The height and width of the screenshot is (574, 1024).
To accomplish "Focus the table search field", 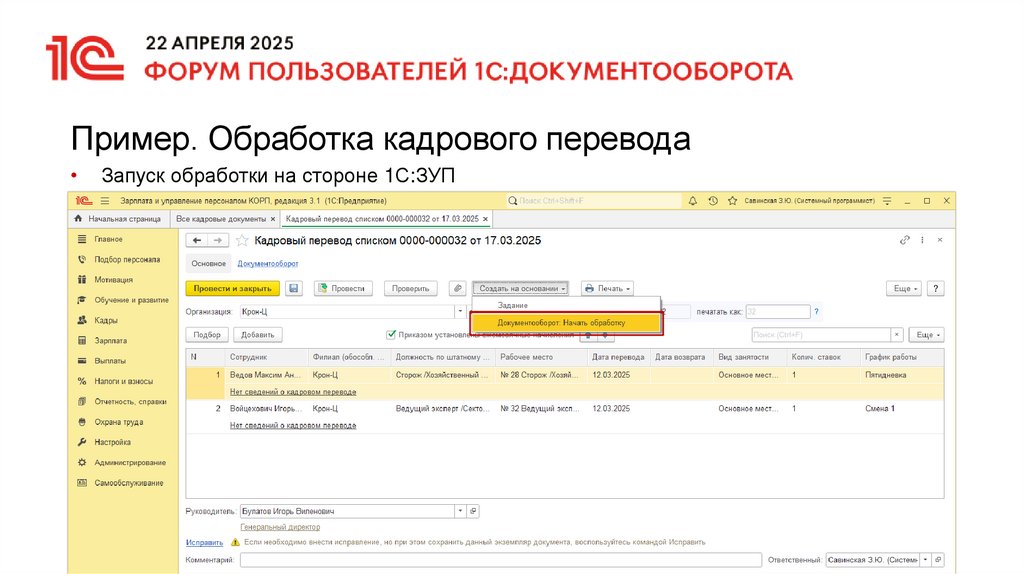I will [821, 334].
